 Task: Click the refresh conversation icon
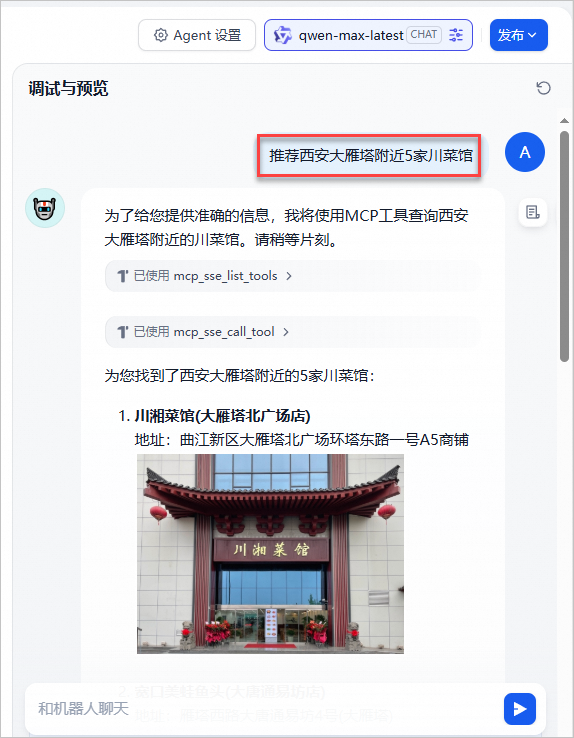tap(543, 88)
